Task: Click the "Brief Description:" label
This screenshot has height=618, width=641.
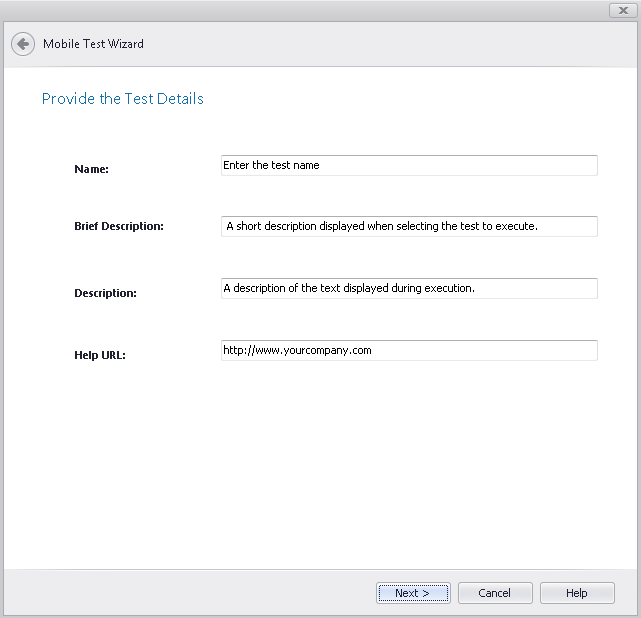Action: pyautogui.click(x=118, y=226)
